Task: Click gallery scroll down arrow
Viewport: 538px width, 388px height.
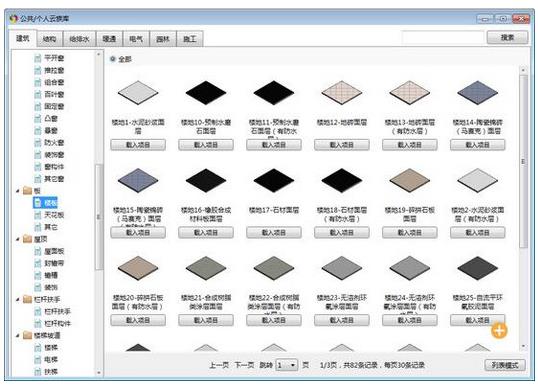Action: (523, 346)
